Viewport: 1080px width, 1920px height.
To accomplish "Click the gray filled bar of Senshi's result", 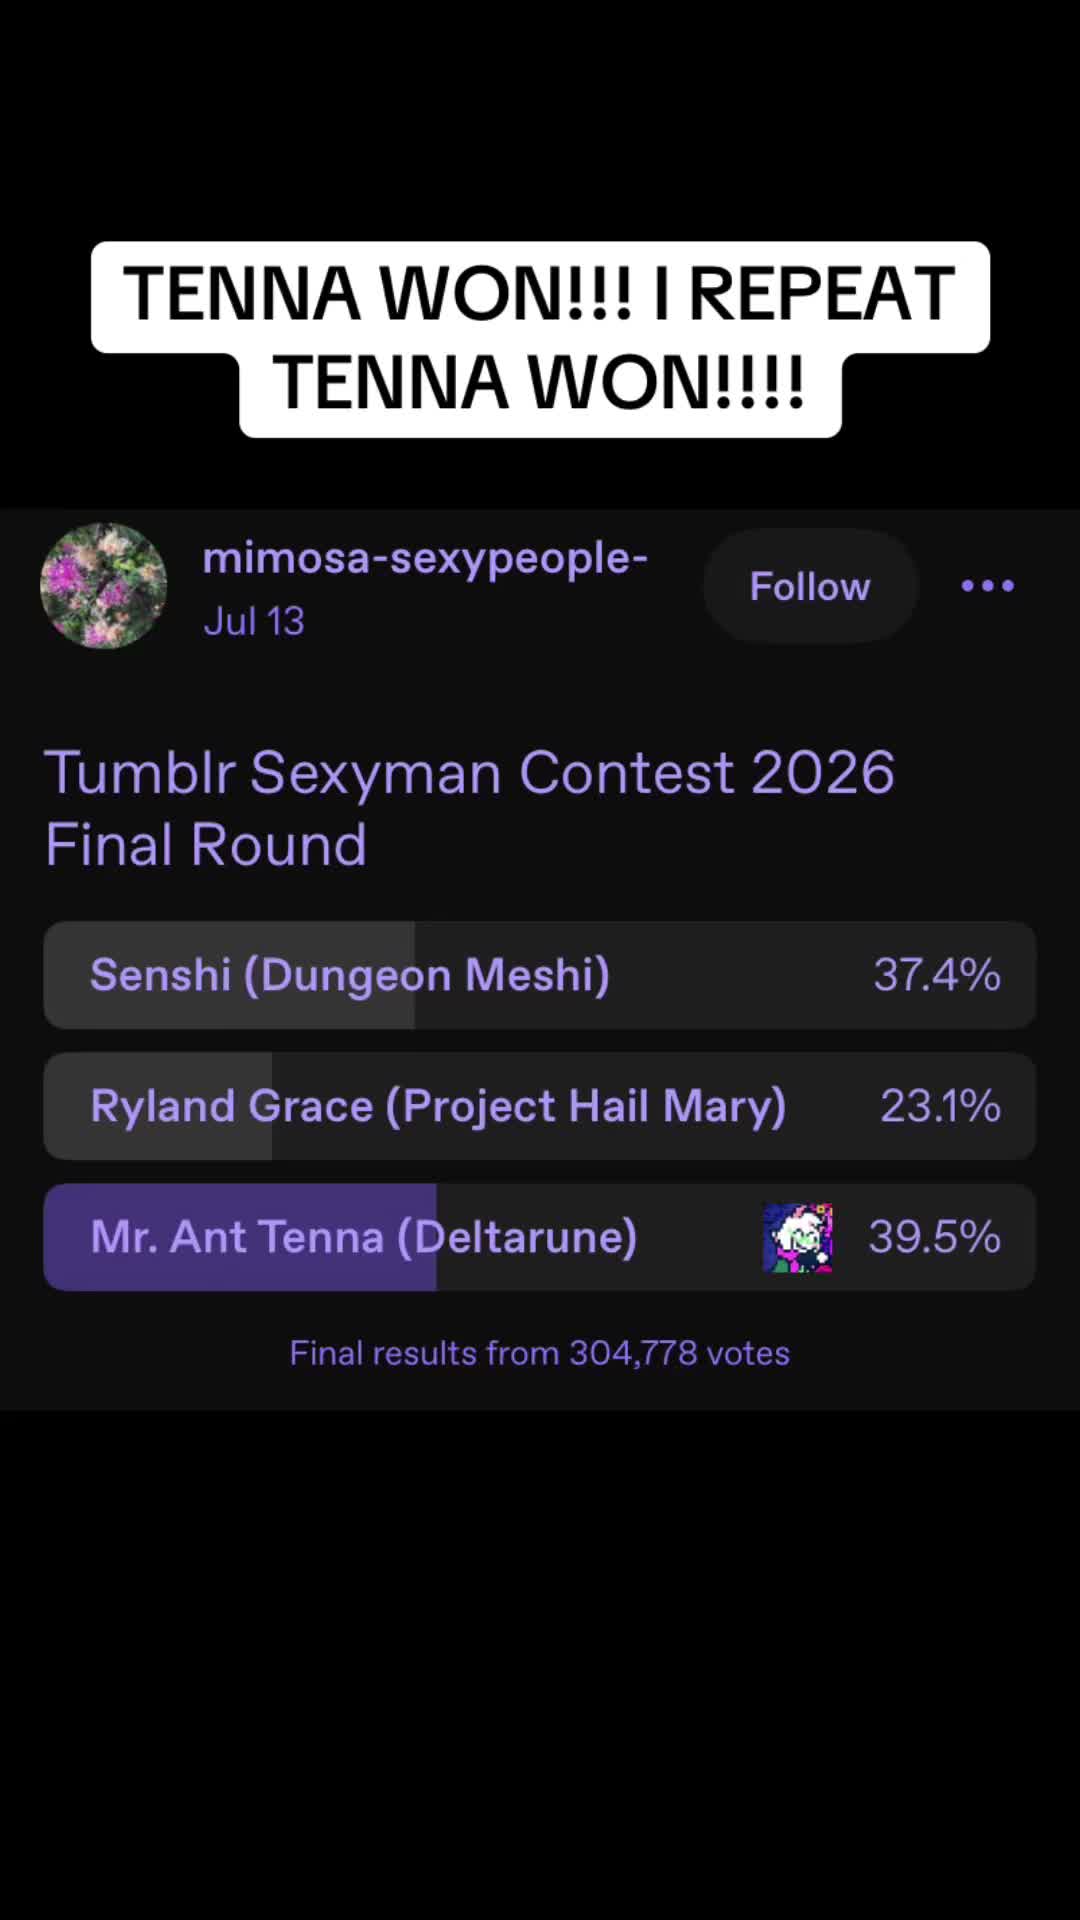I will (229, 975).
